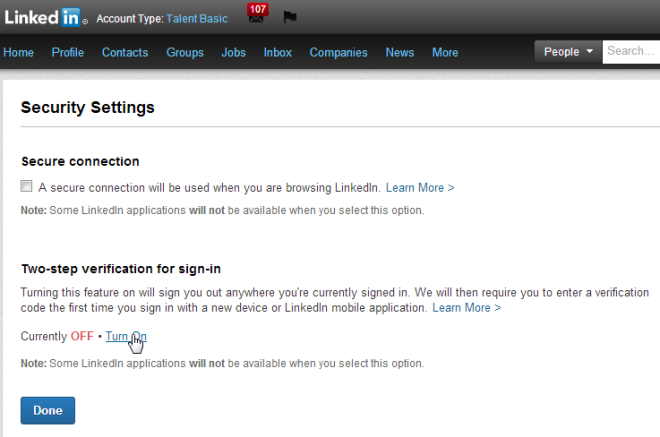Open the Contacts menu
Image resolution: width=660 pixels, height=437 pixels.
click(x=125, y=52)
